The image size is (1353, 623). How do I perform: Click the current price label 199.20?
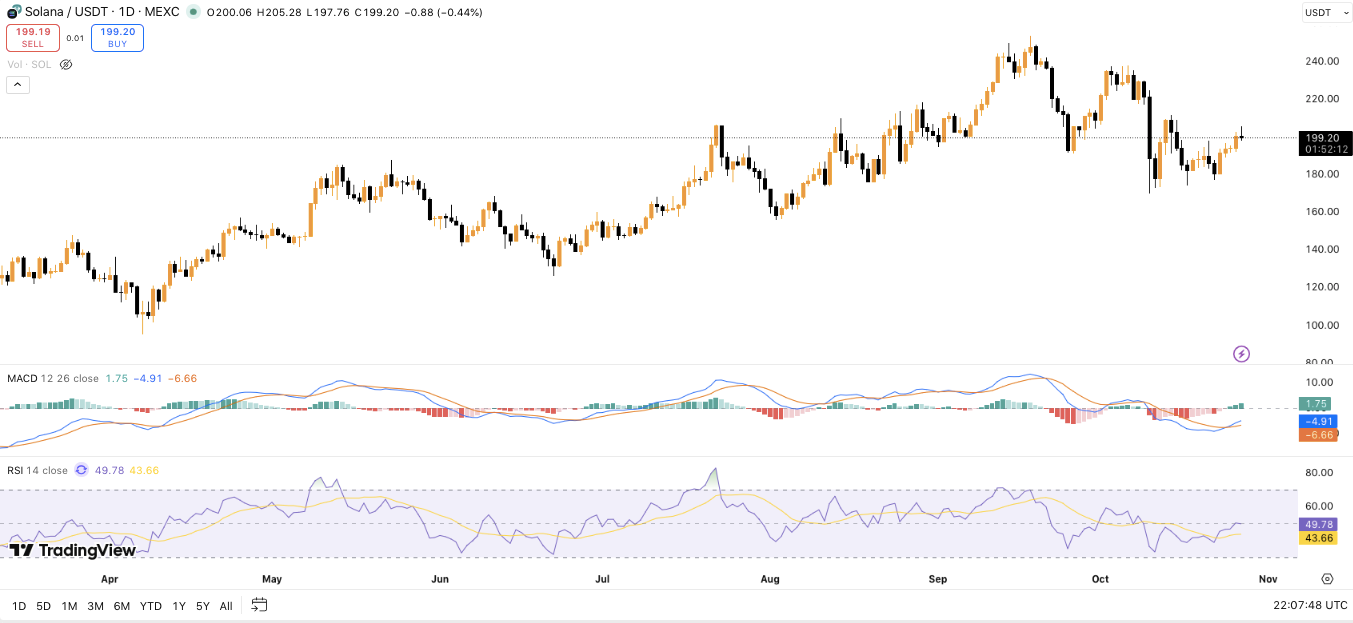[x=1325, y=138]
